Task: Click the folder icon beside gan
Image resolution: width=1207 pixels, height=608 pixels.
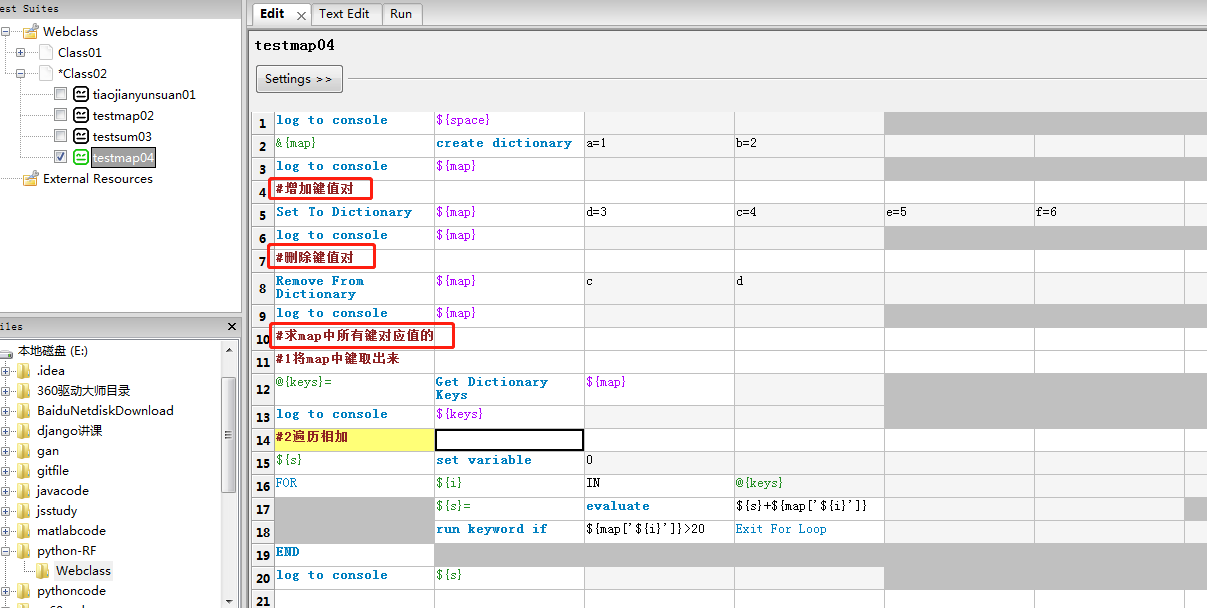Action: [25, 451]
